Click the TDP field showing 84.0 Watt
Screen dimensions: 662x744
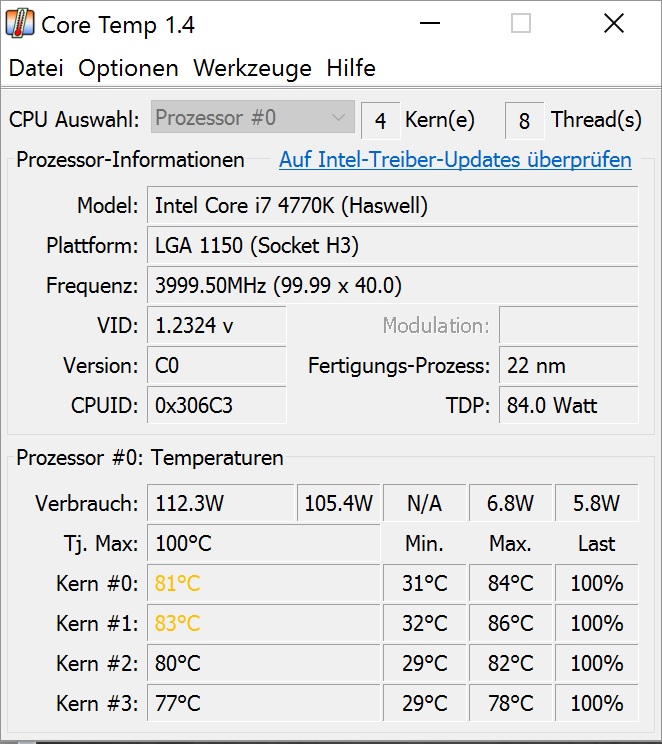567,406
